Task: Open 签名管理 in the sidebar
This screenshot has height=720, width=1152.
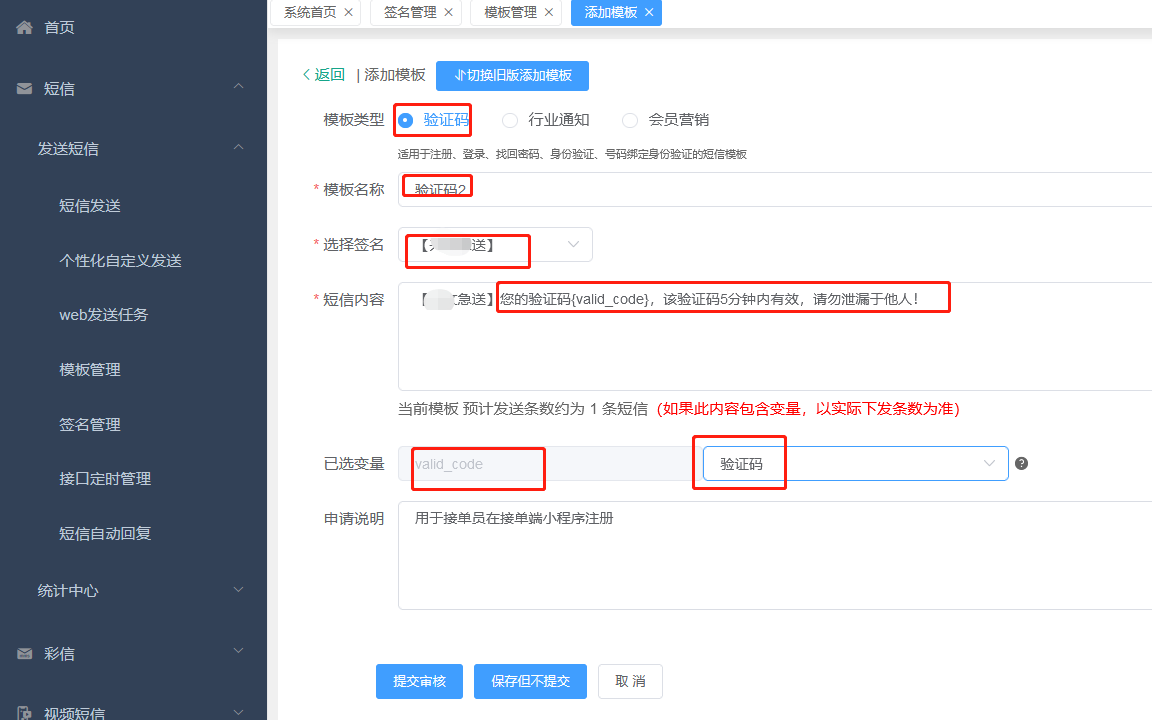Action: point(90,425)
